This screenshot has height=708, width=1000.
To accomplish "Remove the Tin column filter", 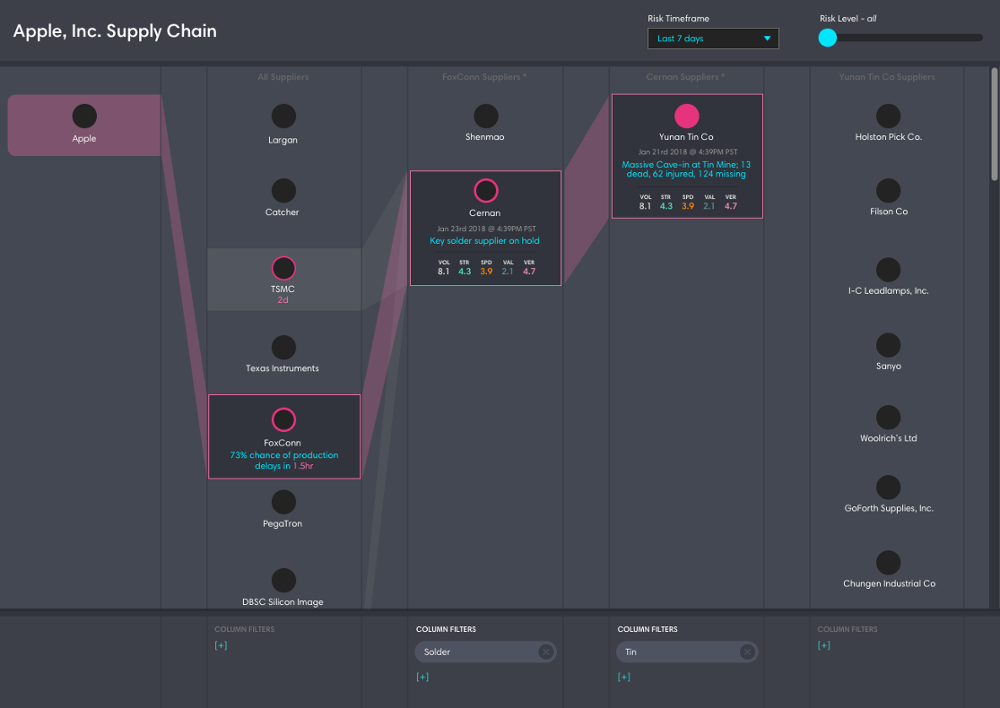I will click(x=747, y=652).
